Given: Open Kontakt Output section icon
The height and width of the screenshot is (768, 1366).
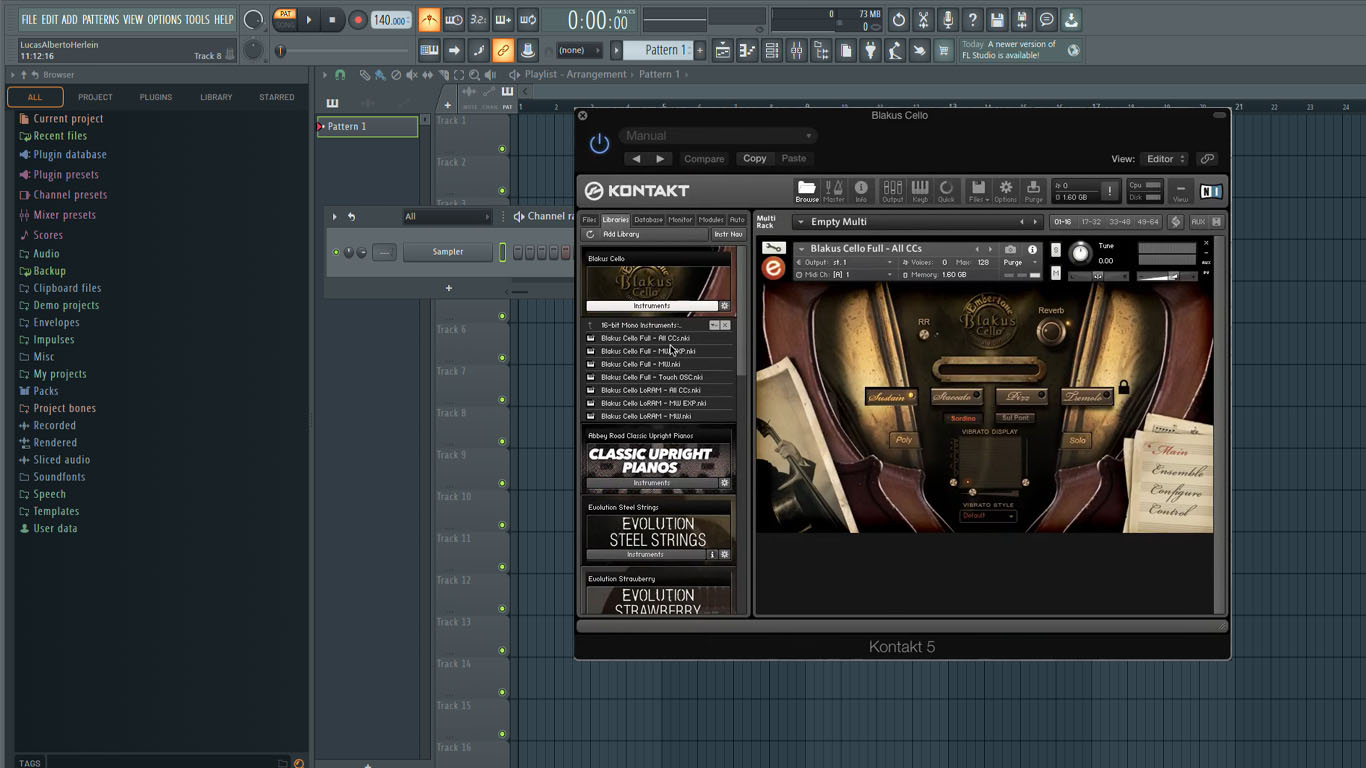Looking at the screenshot, I should pos(892,191).
